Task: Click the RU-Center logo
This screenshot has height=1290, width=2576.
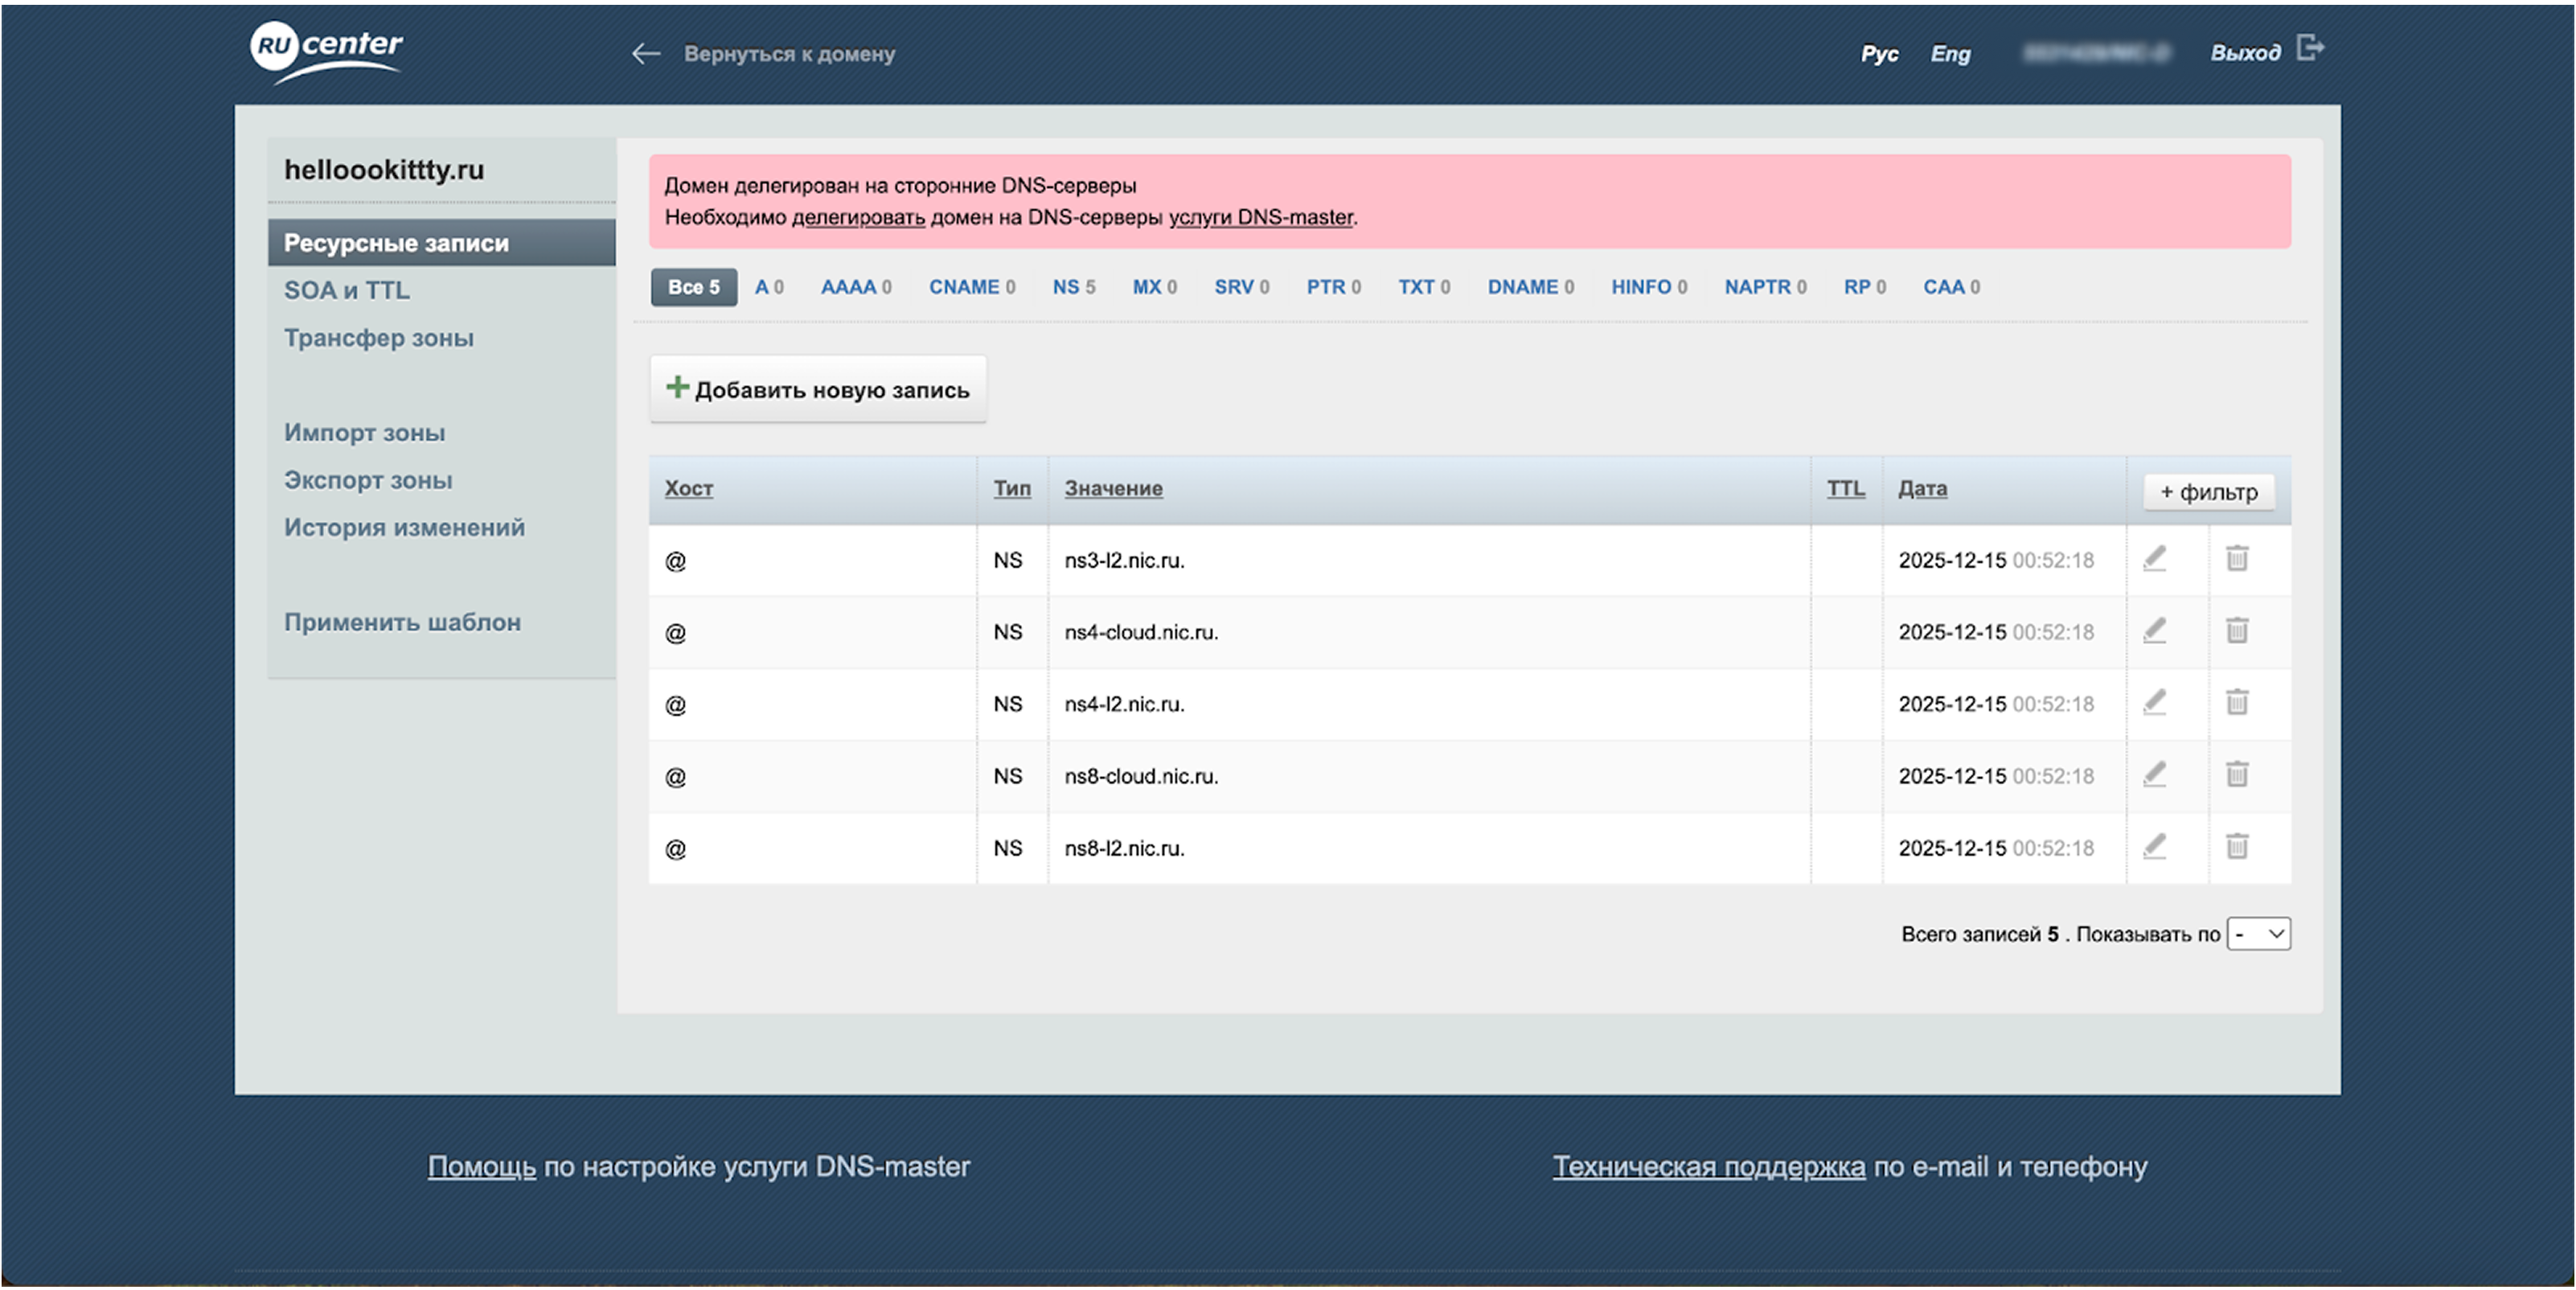Action: click(x=326, y=52)
